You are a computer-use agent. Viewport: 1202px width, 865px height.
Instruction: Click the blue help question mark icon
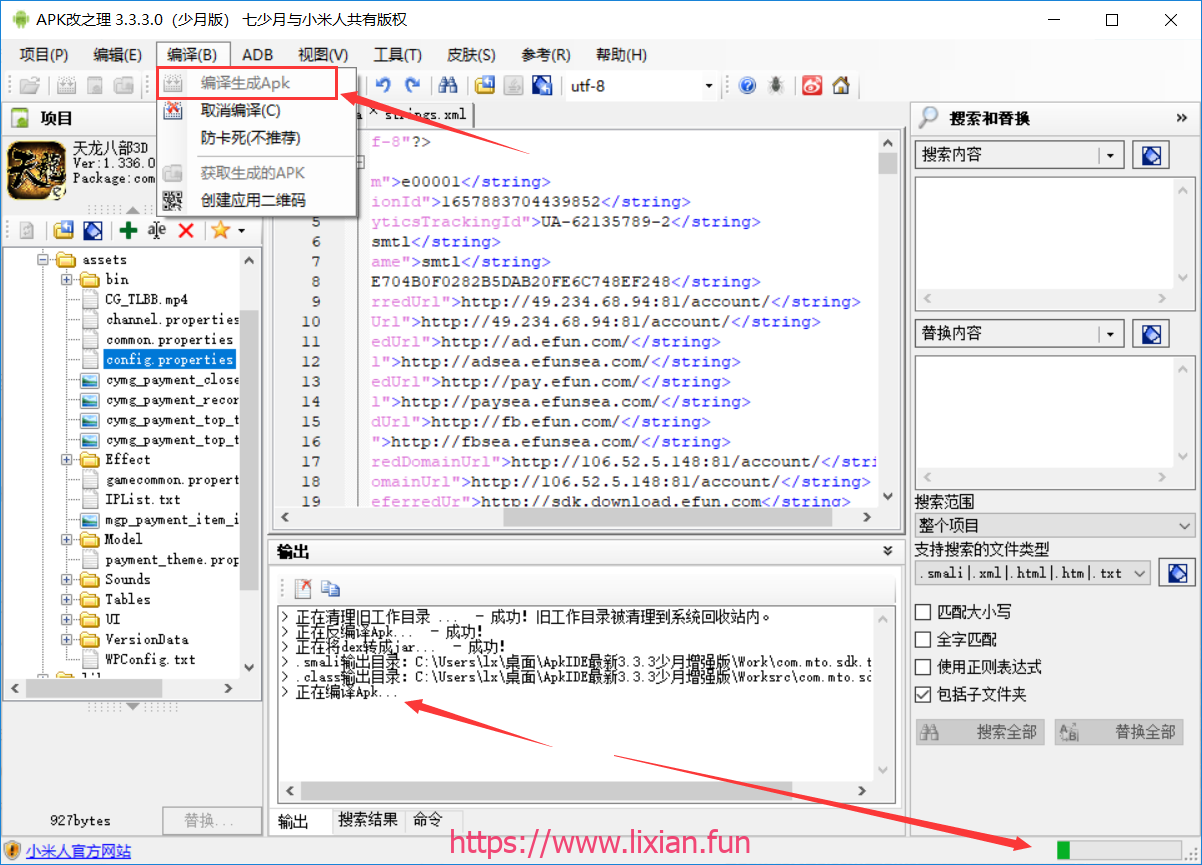pyautogui.click(x=747, y=86)
